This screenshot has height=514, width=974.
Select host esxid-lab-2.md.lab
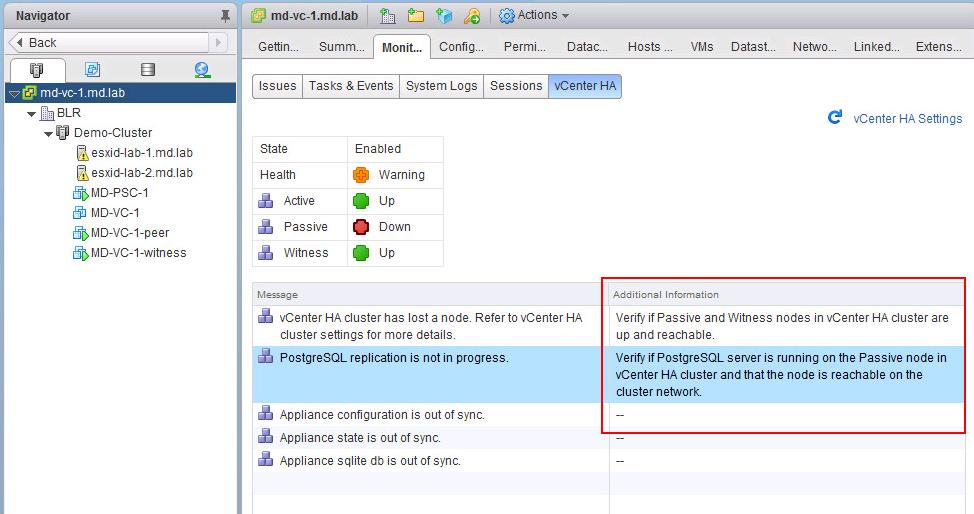click(x=142, y=173)
